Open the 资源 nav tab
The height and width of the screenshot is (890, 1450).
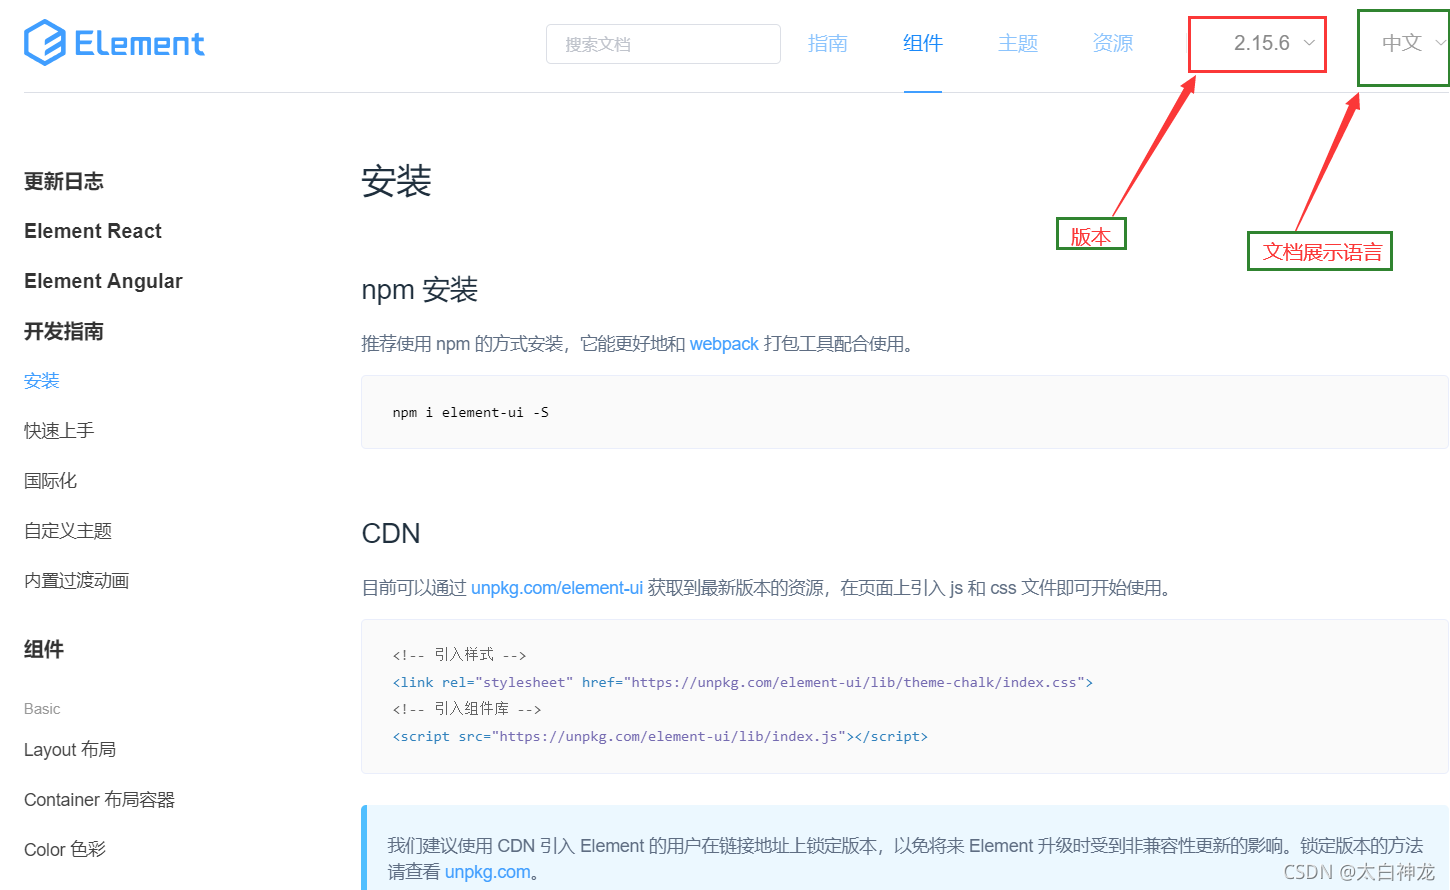pyautogui.click(x=1113, y=43)
